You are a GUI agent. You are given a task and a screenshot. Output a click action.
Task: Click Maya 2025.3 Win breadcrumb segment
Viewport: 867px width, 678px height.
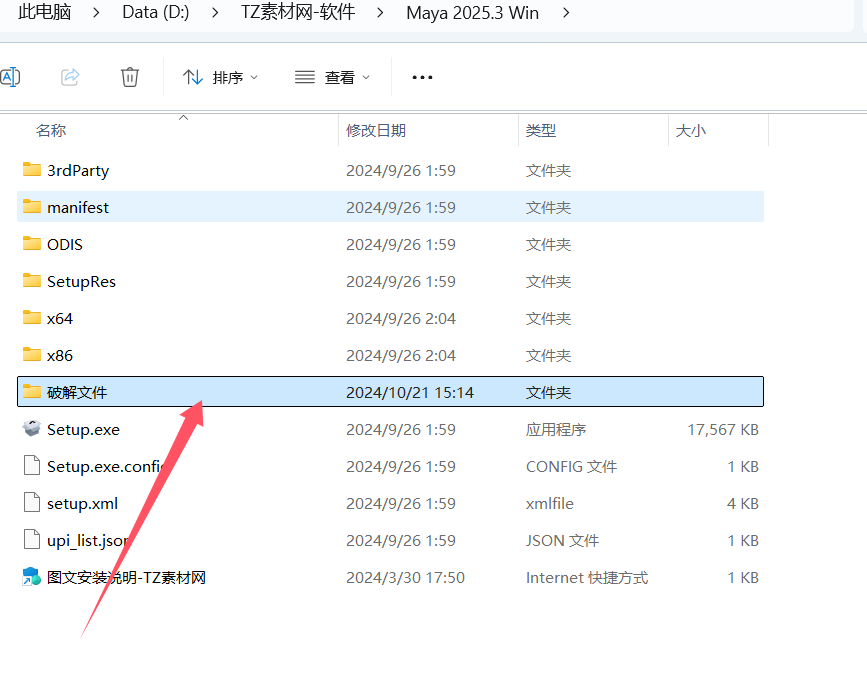472,12
